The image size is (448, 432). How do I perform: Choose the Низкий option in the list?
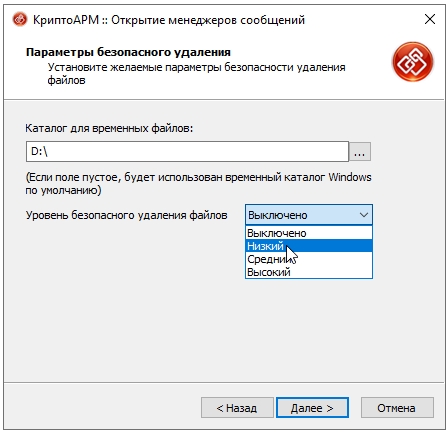tap(309, 246)
